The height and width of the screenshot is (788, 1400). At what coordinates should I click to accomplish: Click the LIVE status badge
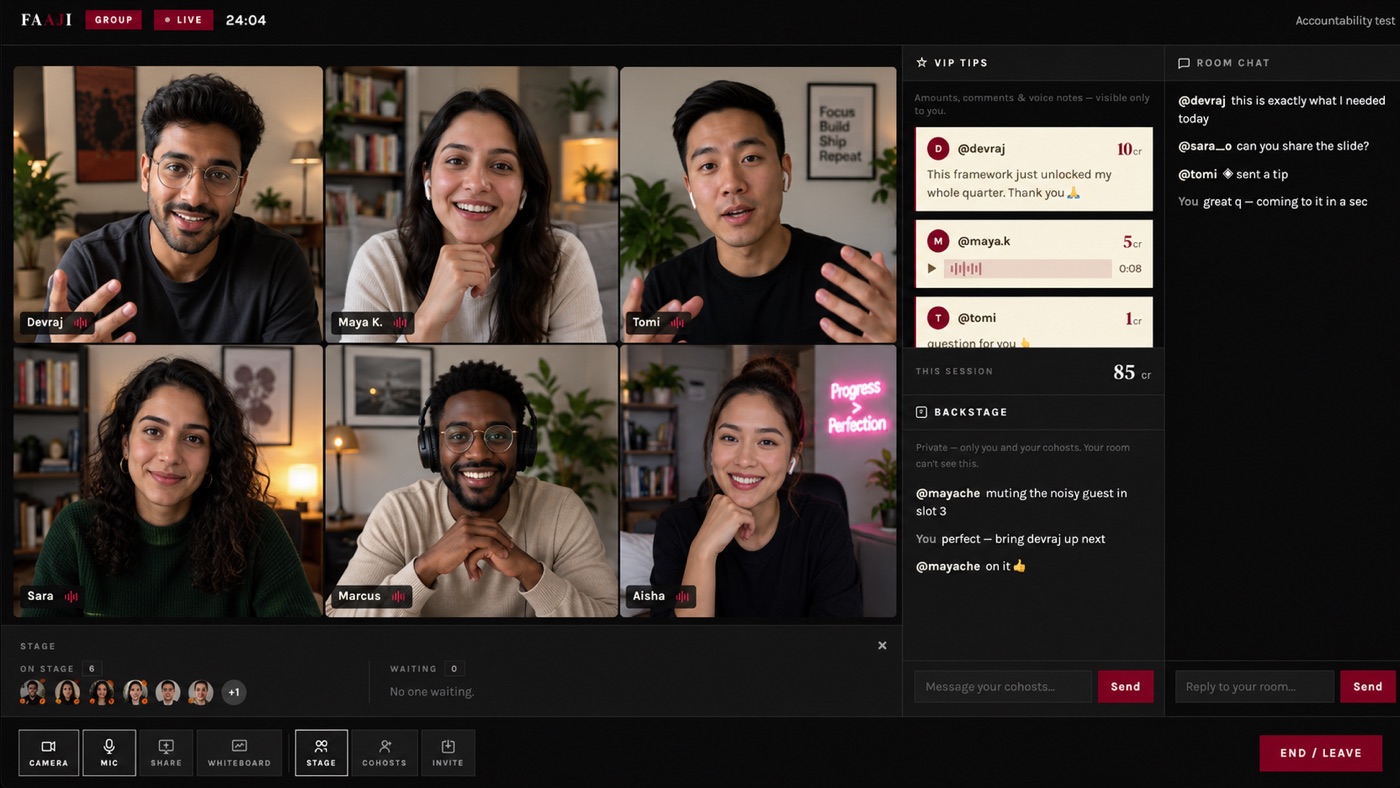tap(183, 20)
